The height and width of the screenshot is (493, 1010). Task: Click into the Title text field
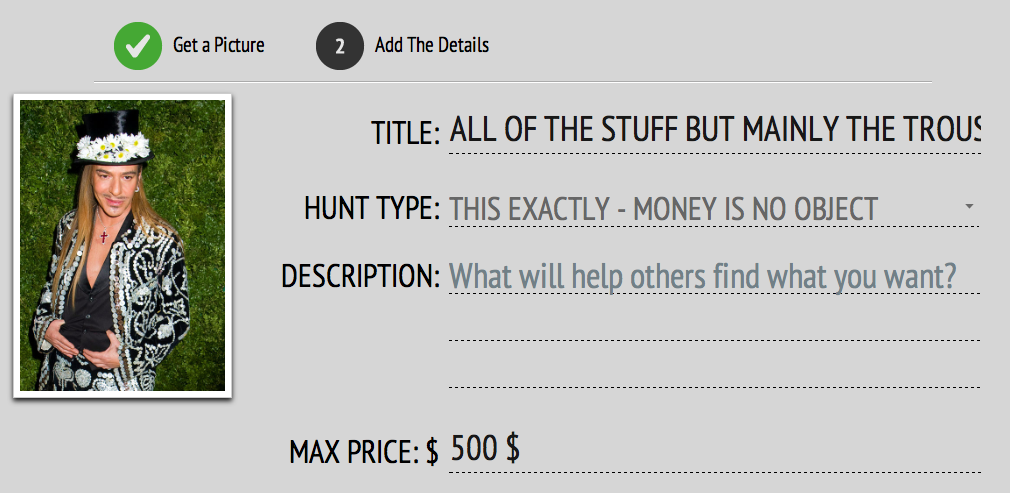point(714,130)
